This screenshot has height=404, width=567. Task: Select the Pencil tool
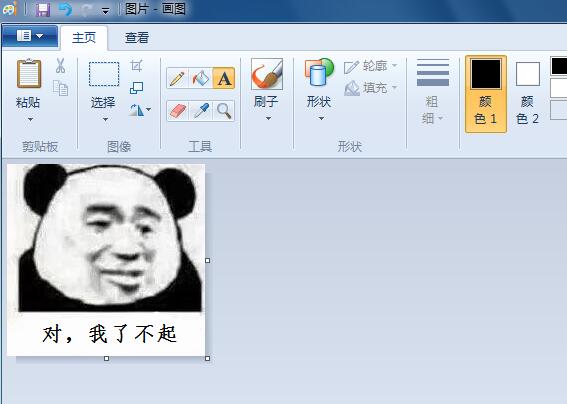(x=177, y=78)
